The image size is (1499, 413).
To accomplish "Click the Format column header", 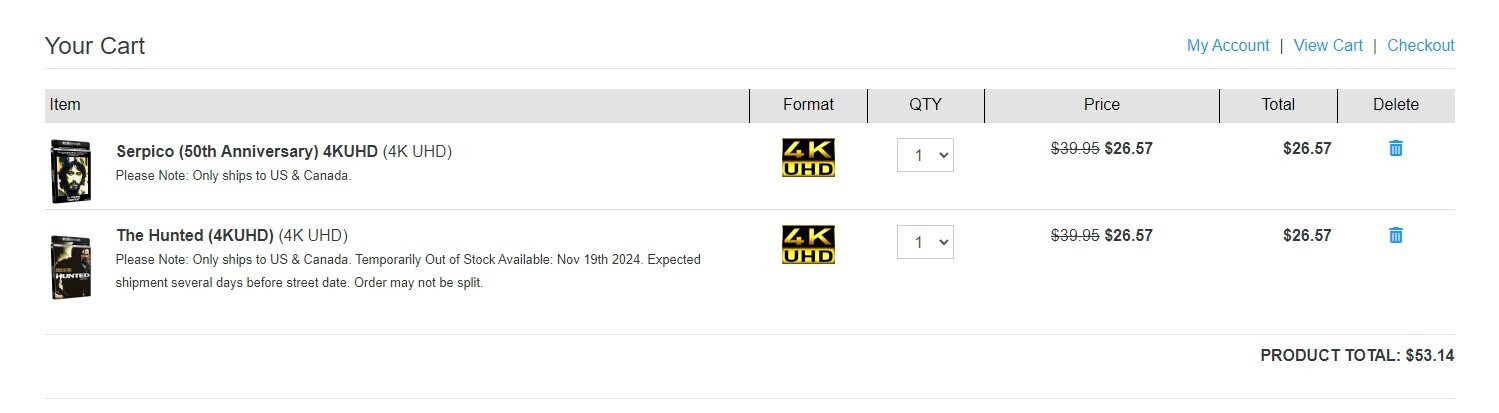I will coord(808,104).
